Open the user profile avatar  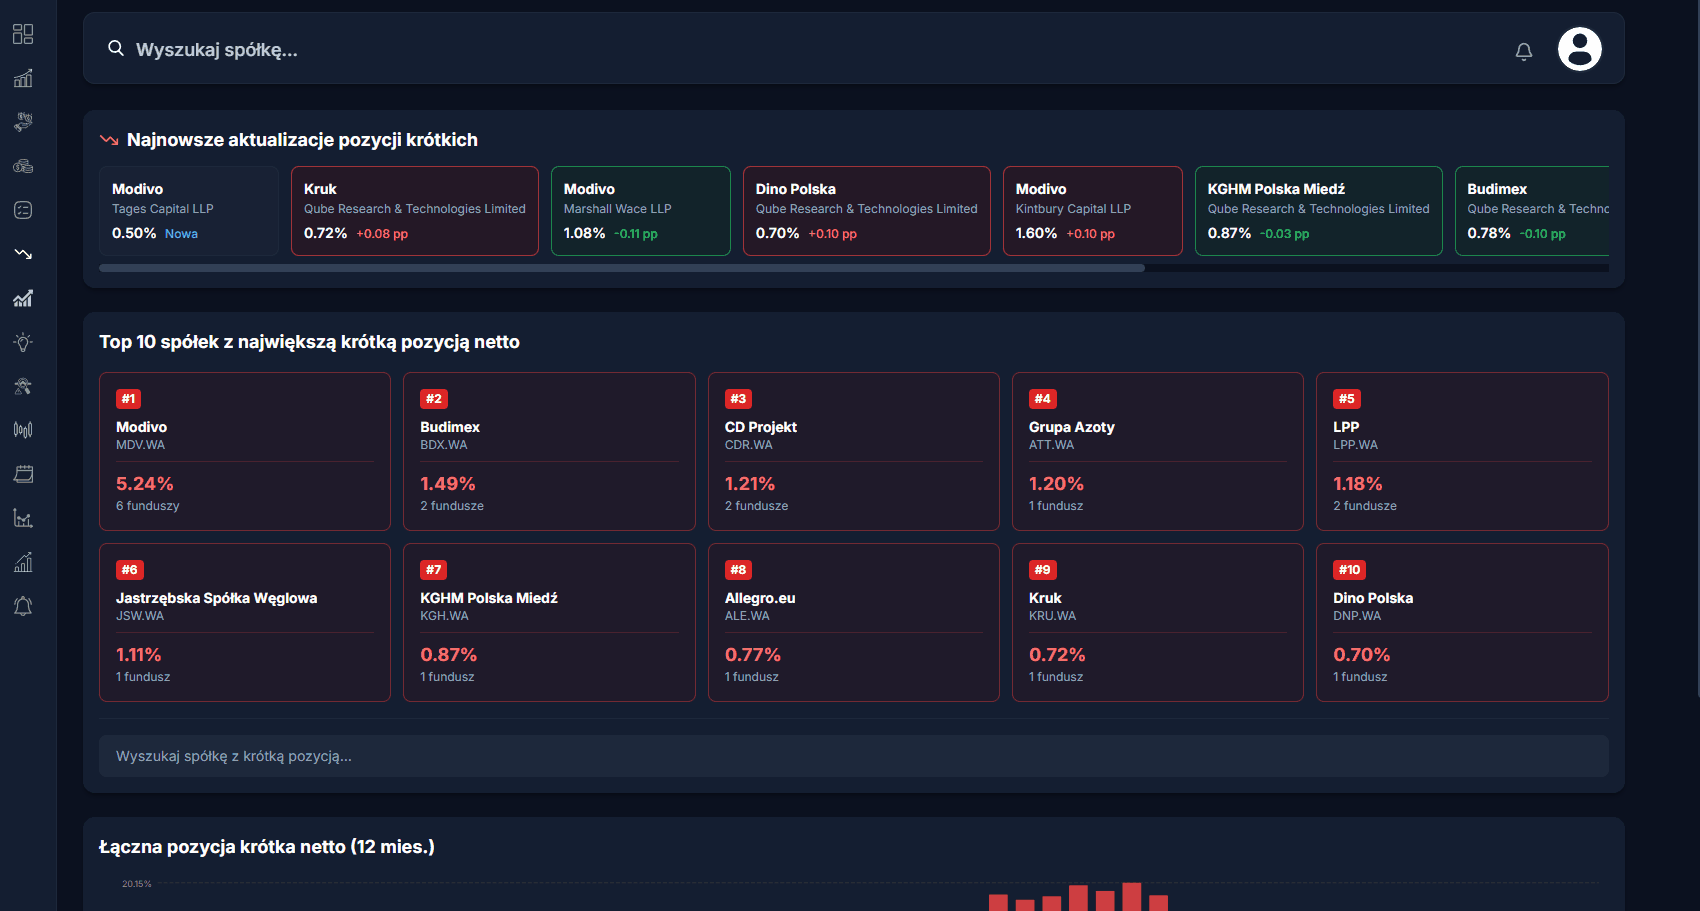pos(1579,49)
